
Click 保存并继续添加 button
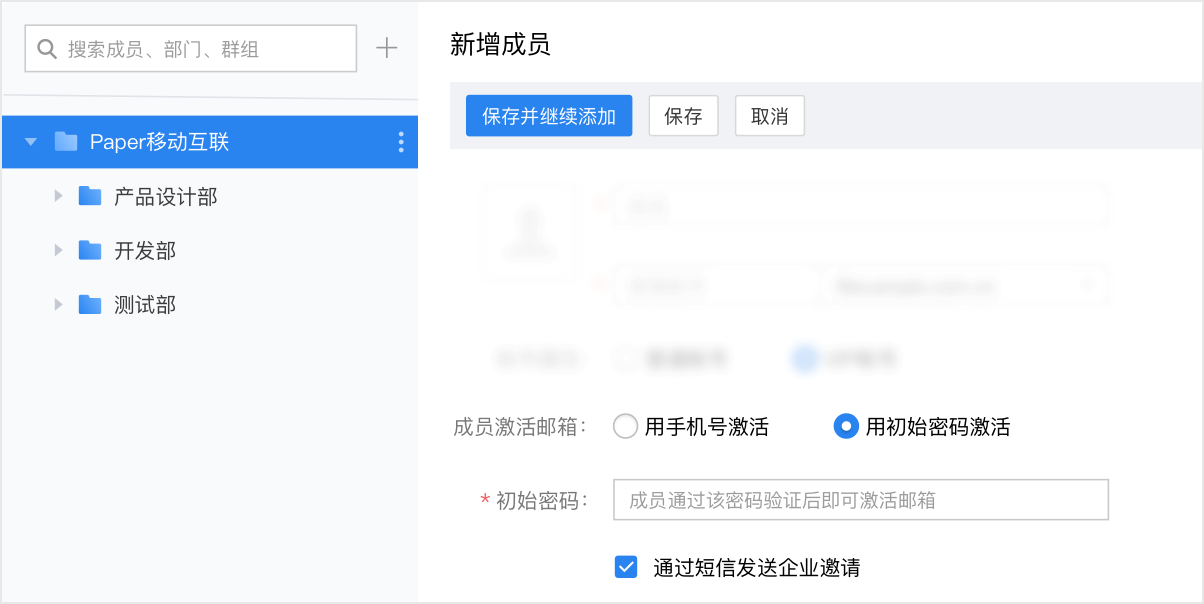[548, 116]
